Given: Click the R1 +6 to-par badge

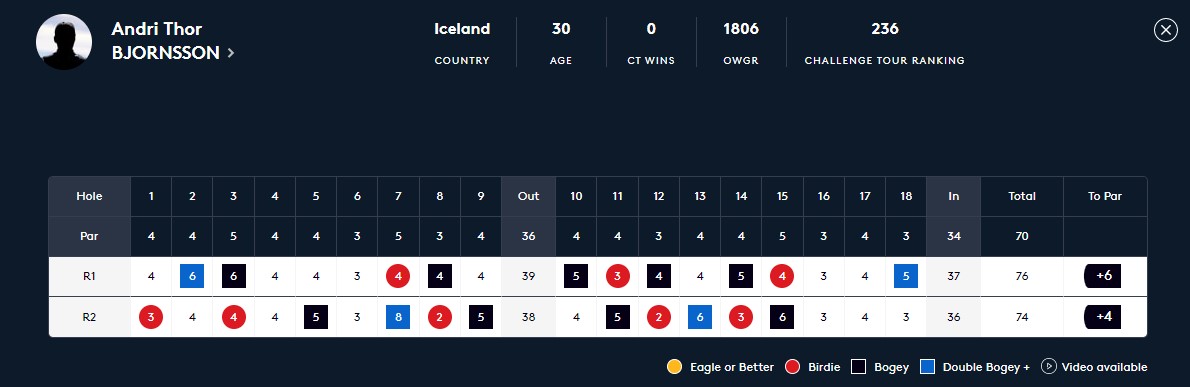Looking at the screenshot, I should [x=1104, y=276].
